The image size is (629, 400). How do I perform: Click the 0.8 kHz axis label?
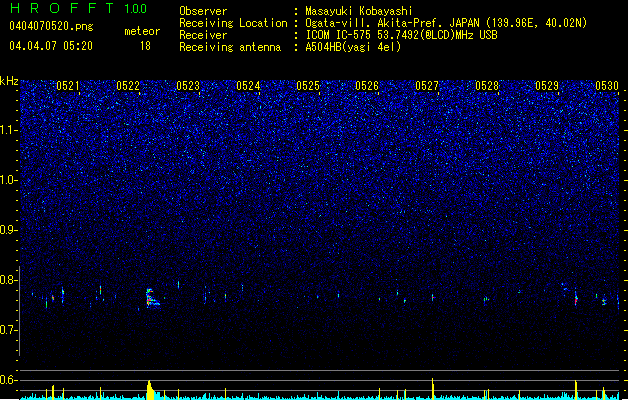coord(9,280)
